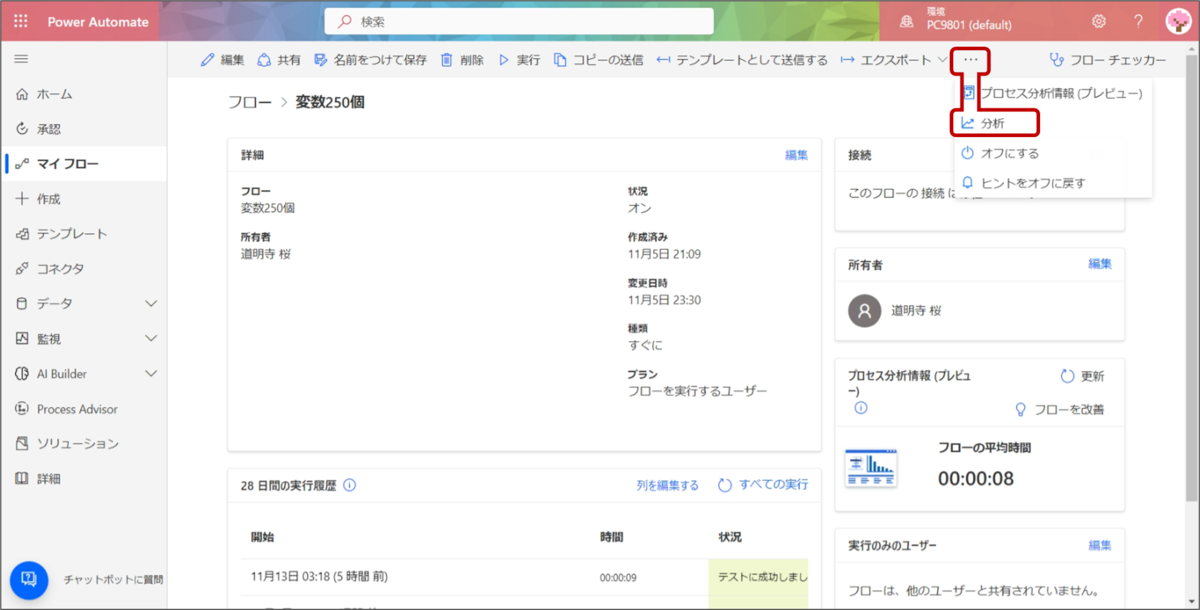Open 承認 in sidebar
The image size is (1200, 610).
83,129
